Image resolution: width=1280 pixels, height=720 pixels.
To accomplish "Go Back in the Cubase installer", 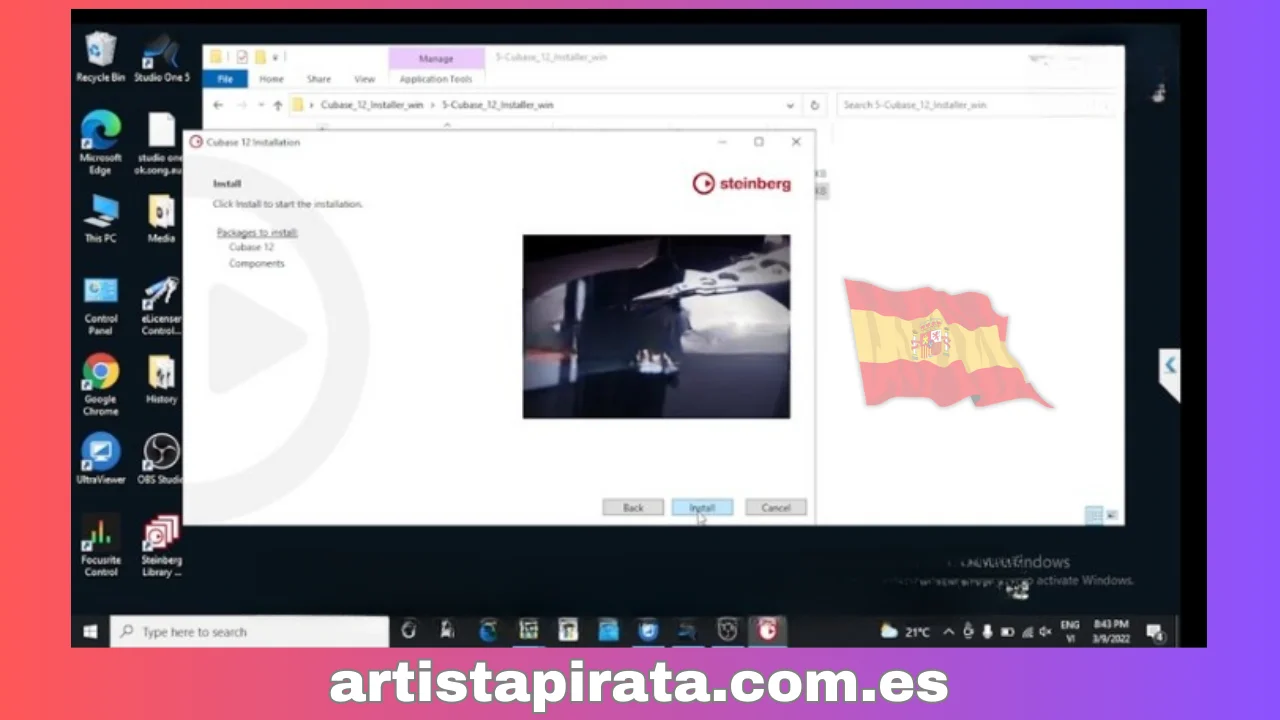I will point(633,508).
